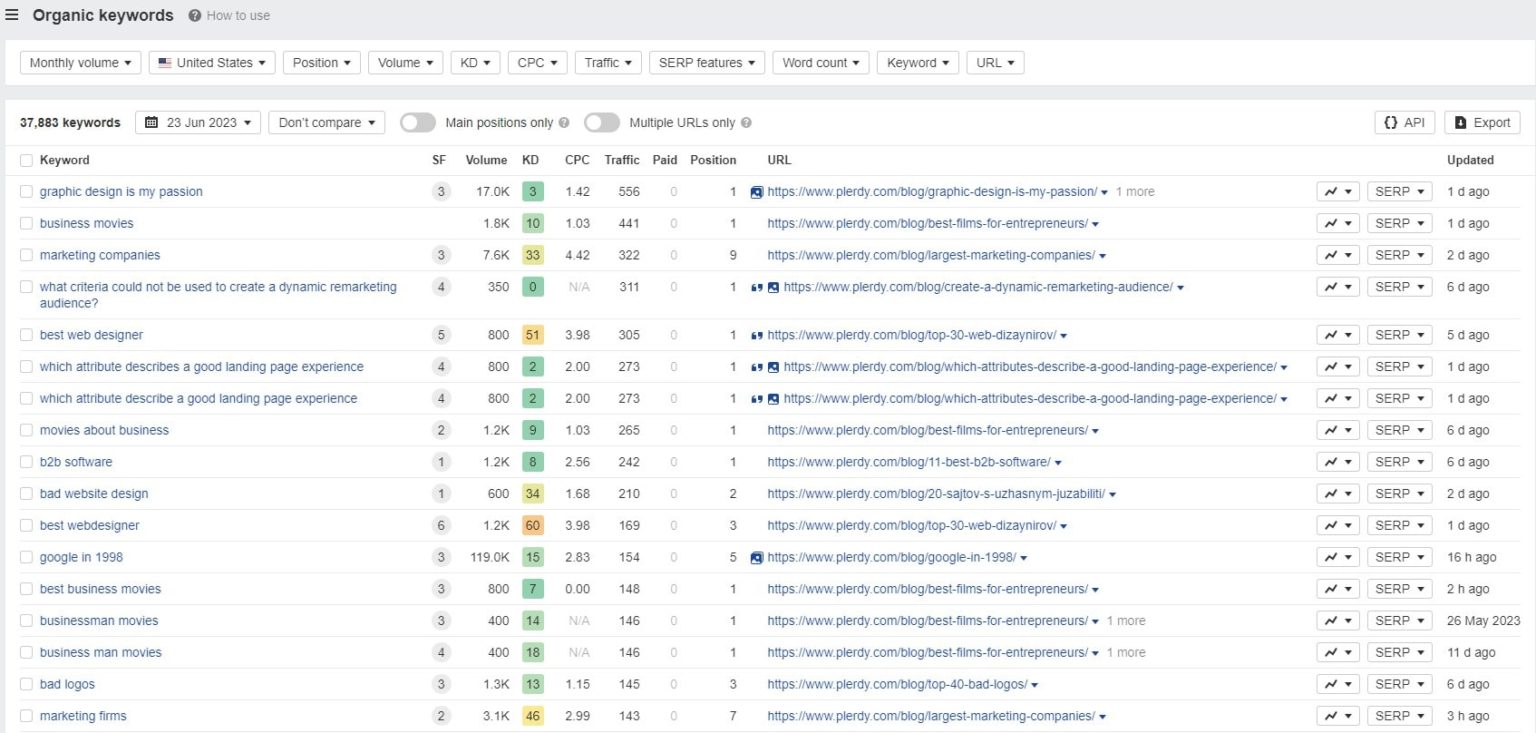Click the US flag in the country filter
The width and height of the screenshot is (1536, 733).
coord(165,62)
